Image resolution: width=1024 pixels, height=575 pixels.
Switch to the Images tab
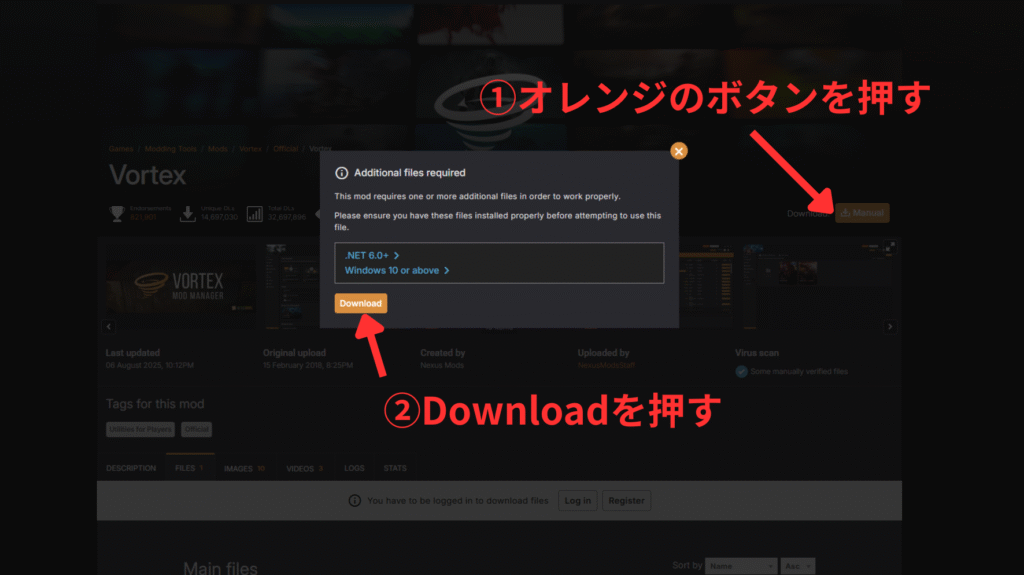244,468
